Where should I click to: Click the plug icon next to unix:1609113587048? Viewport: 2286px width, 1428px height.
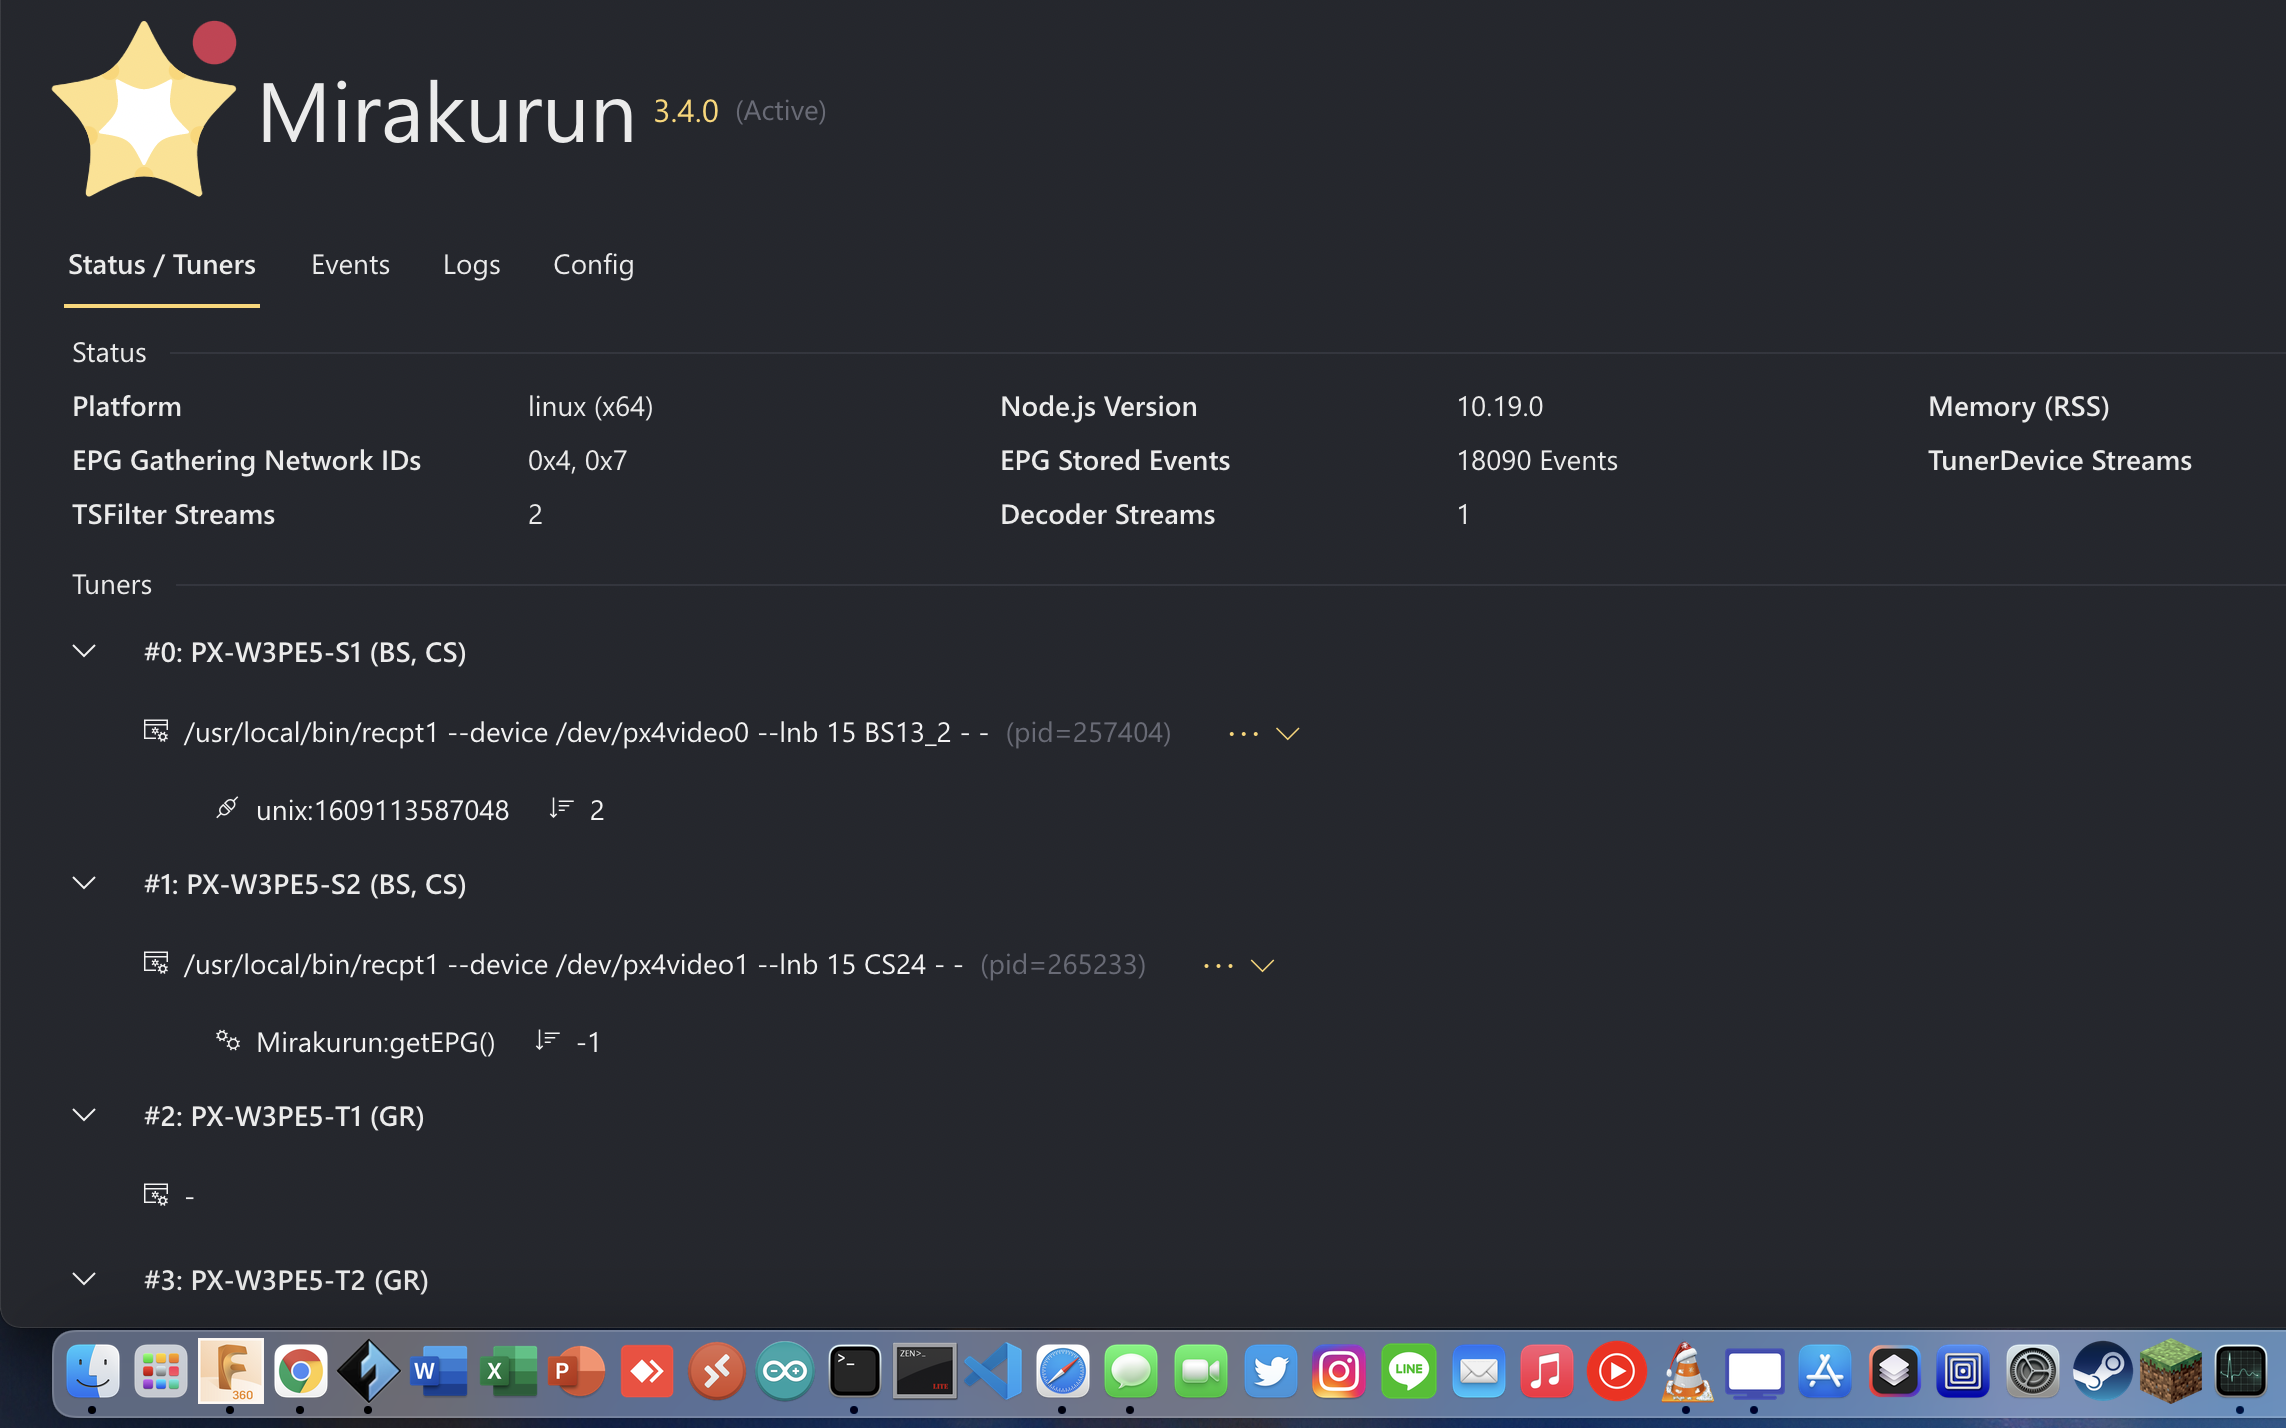tap(227, 808)
